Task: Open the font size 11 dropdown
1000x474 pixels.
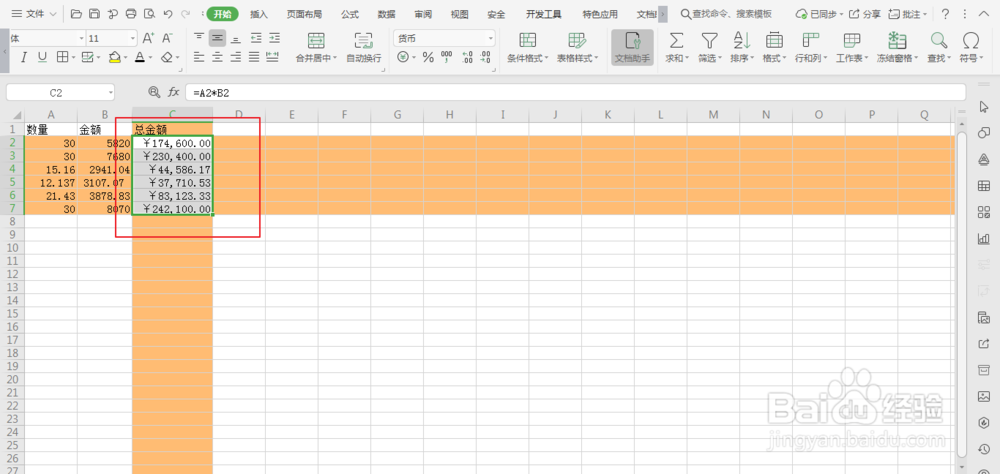Action: tap(133, 38)
